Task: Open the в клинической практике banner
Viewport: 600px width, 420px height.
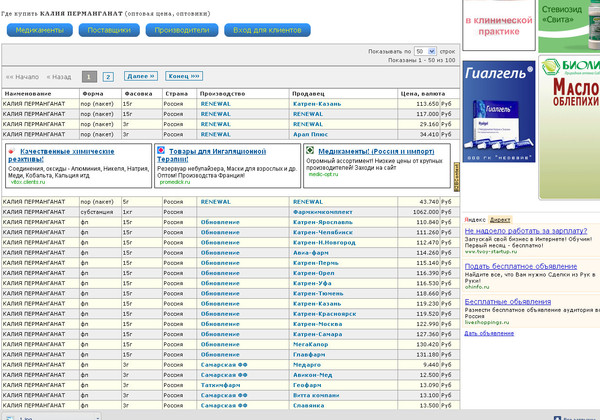Action: pos(499,25)
